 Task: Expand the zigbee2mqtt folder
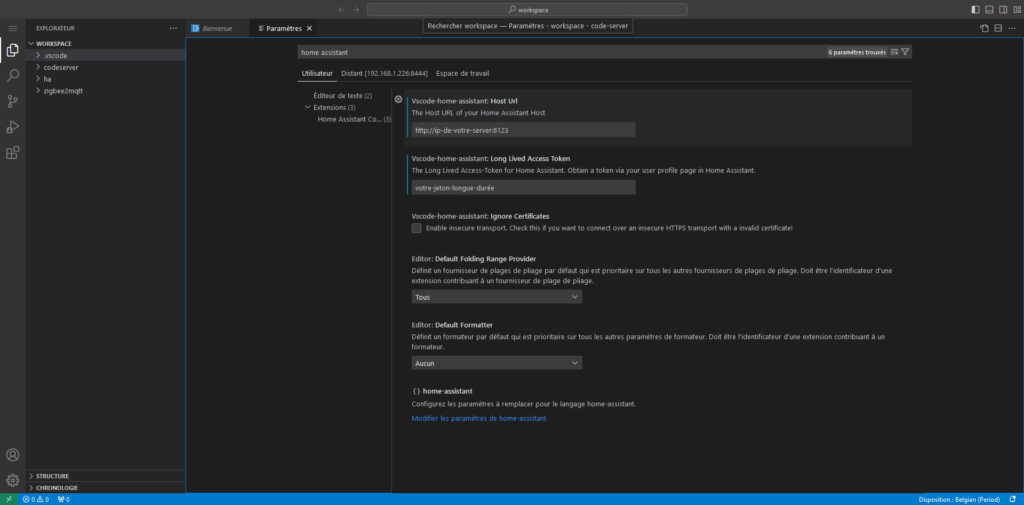(x=106, y=91)
